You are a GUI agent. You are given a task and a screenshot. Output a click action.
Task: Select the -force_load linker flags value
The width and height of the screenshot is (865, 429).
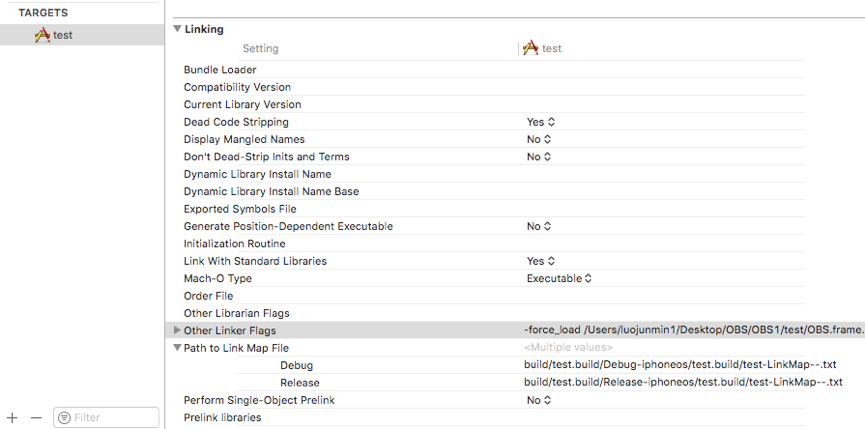(x=692, y=330)
